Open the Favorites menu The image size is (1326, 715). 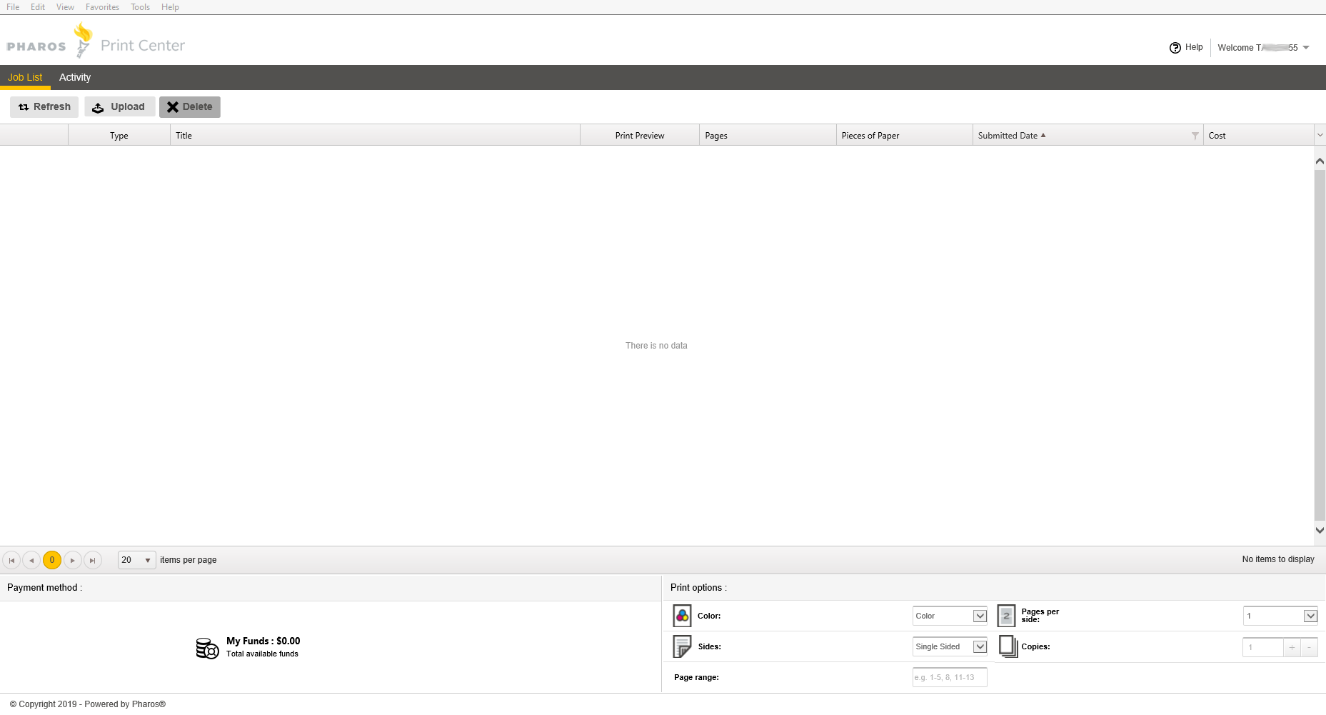[x=102, y=7]
